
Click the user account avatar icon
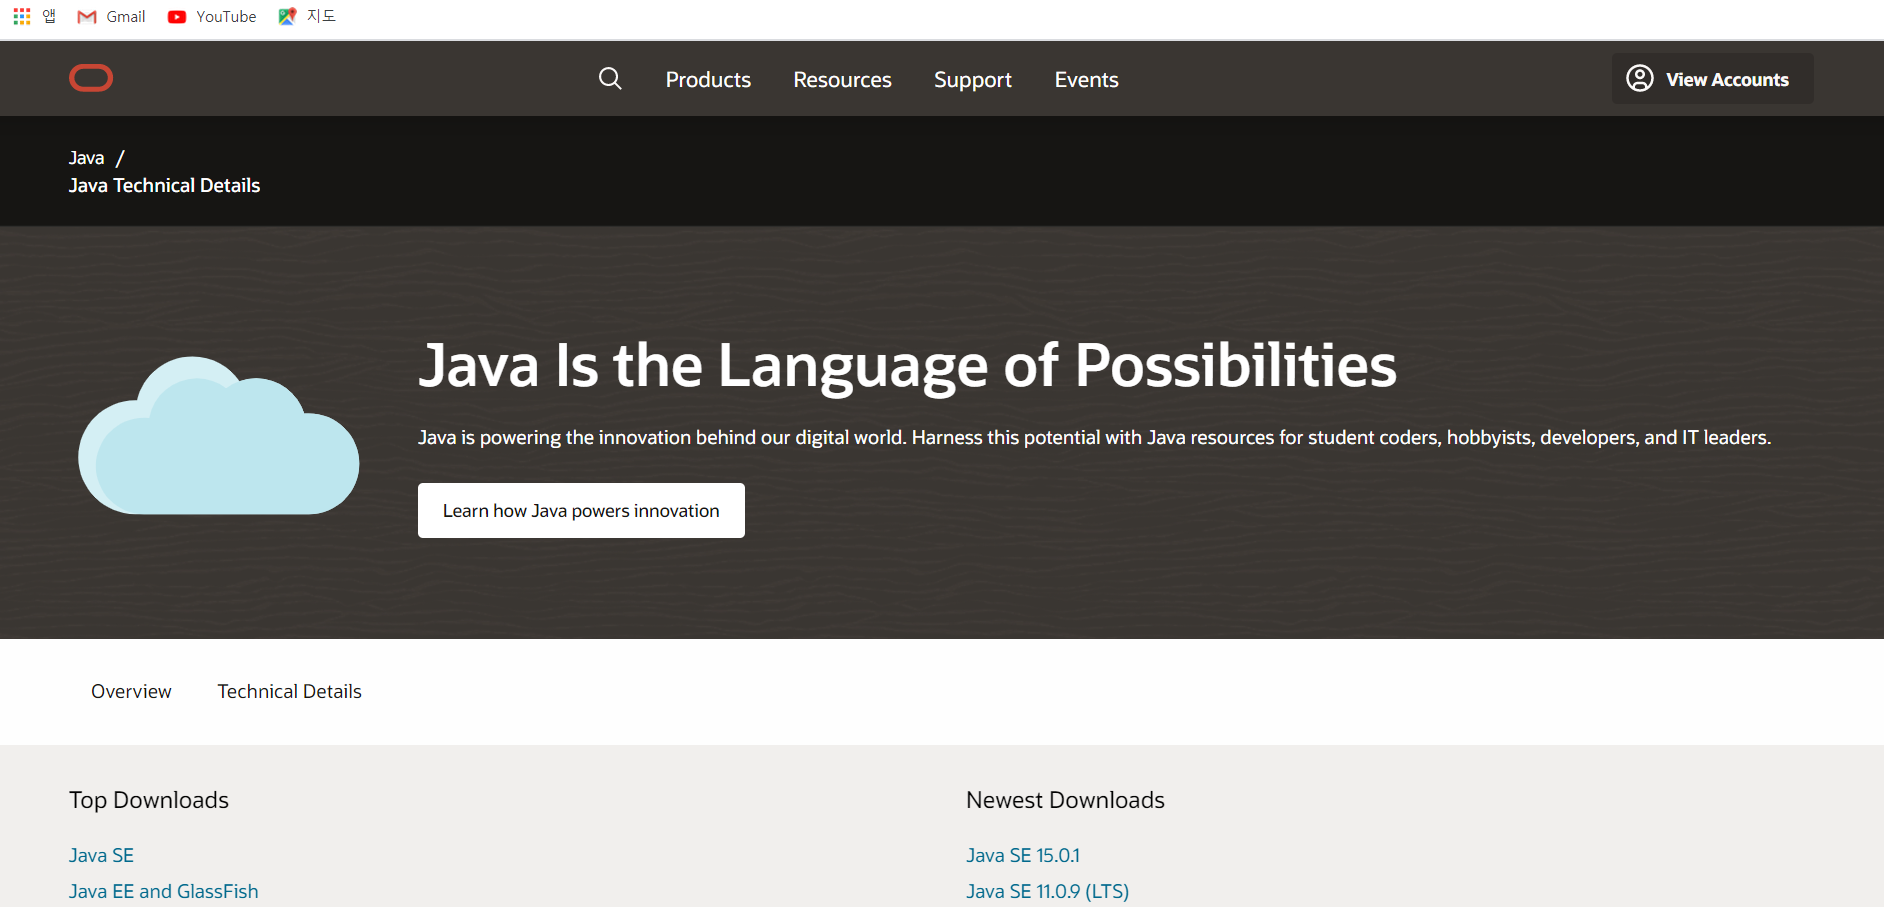coord(1640,78)
